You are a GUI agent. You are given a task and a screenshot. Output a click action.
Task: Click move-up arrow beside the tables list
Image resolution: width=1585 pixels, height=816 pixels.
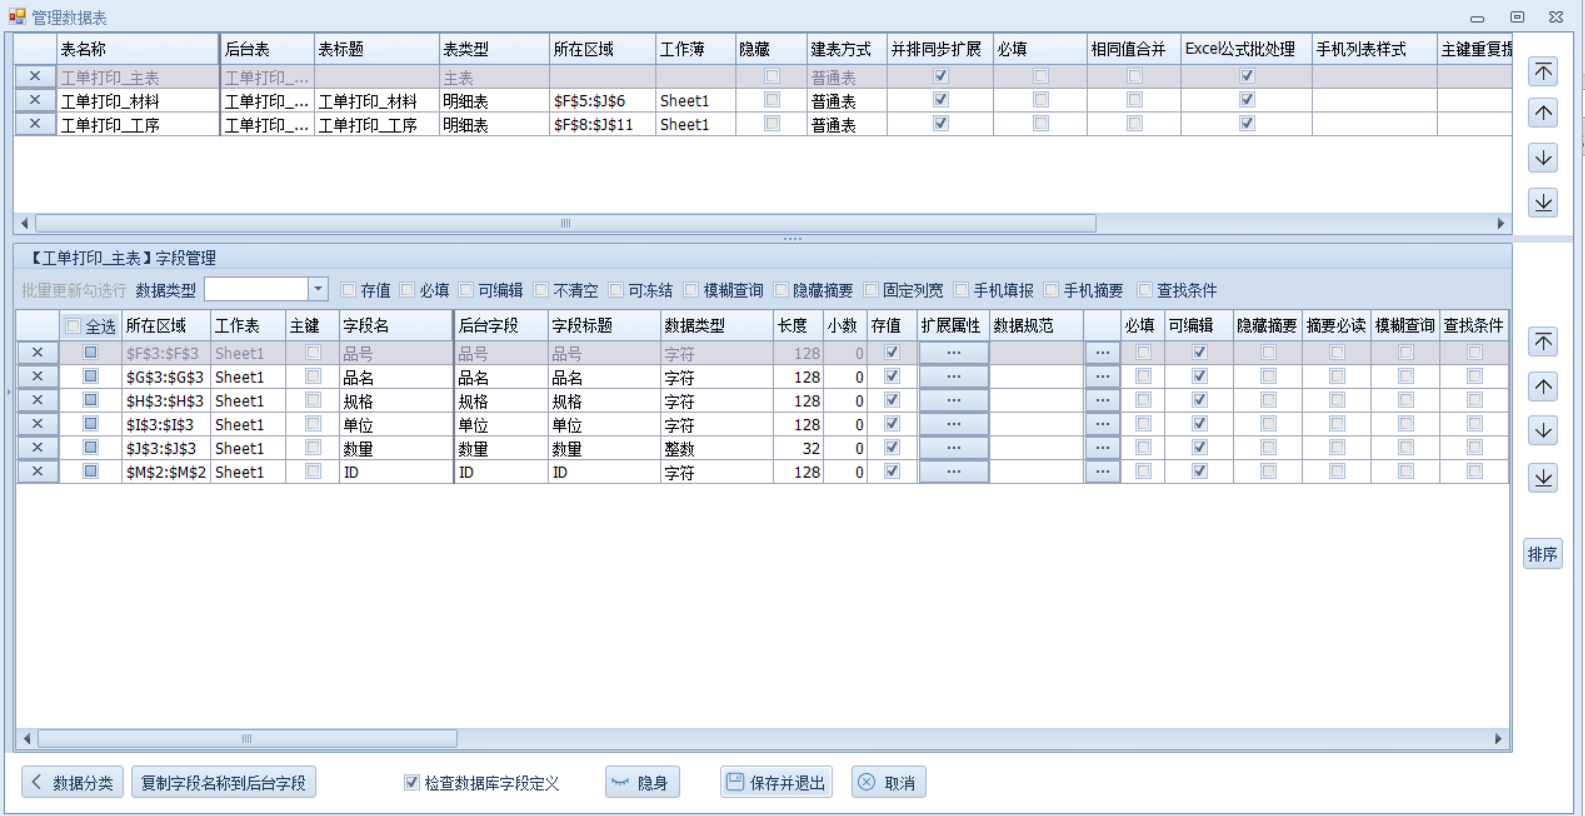1543,114
